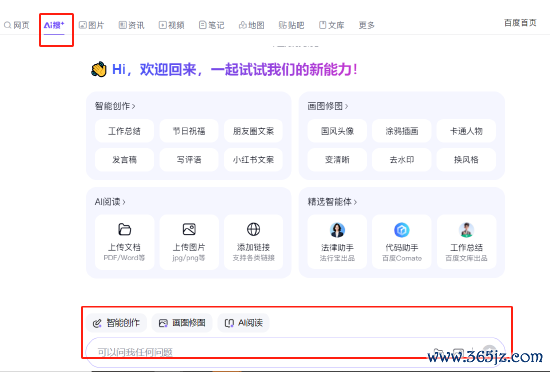
Task: Go to the 视频 tab
Action: click(172, 25)
